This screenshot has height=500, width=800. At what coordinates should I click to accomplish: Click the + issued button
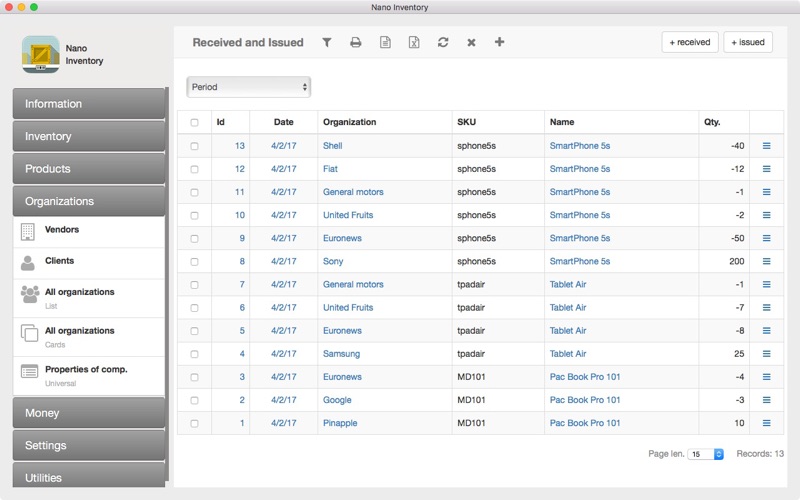(x=748, y=42)
